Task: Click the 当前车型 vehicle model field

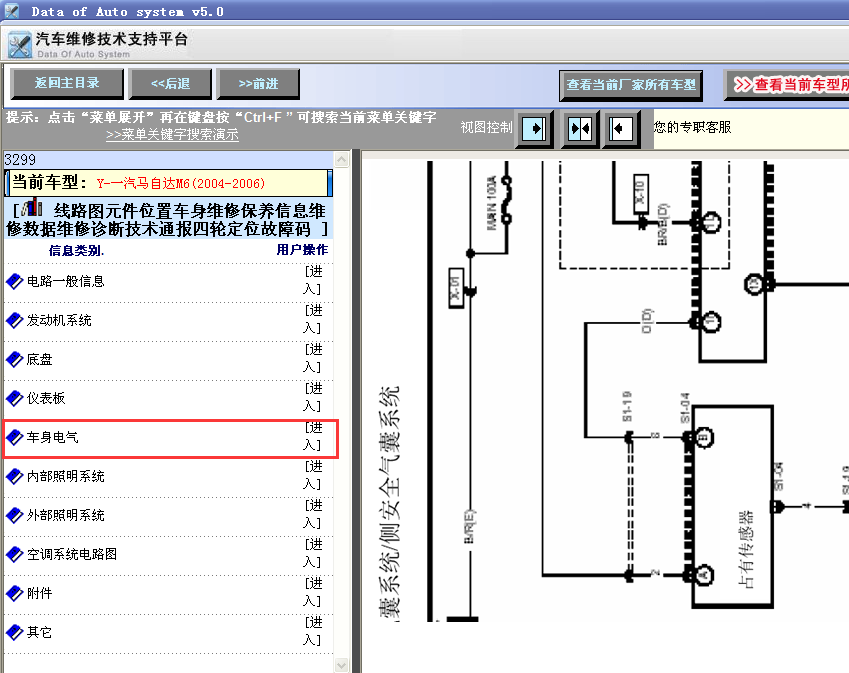Action: click(168, 183)
